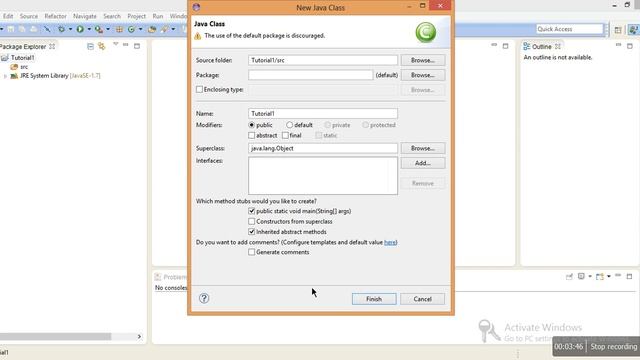The height and width of the screenshot is (360, 640).
Task: Click the toolbar icon left of Debug
Action: (47, 29)
